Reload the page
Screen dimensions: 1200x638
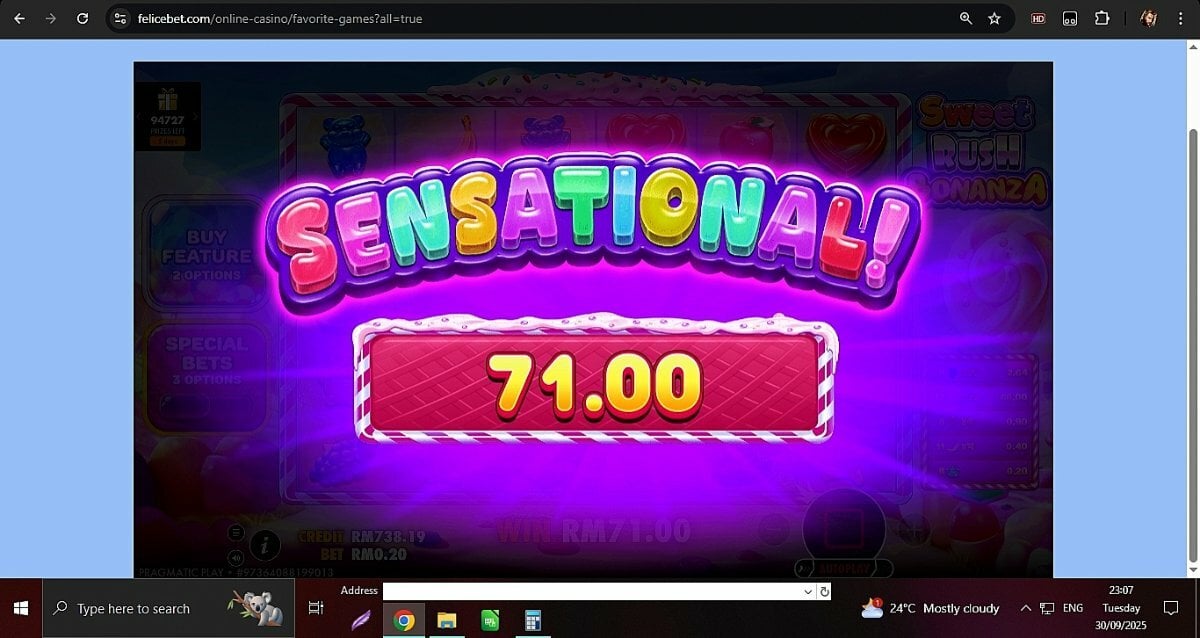click(x=82, y=18)
